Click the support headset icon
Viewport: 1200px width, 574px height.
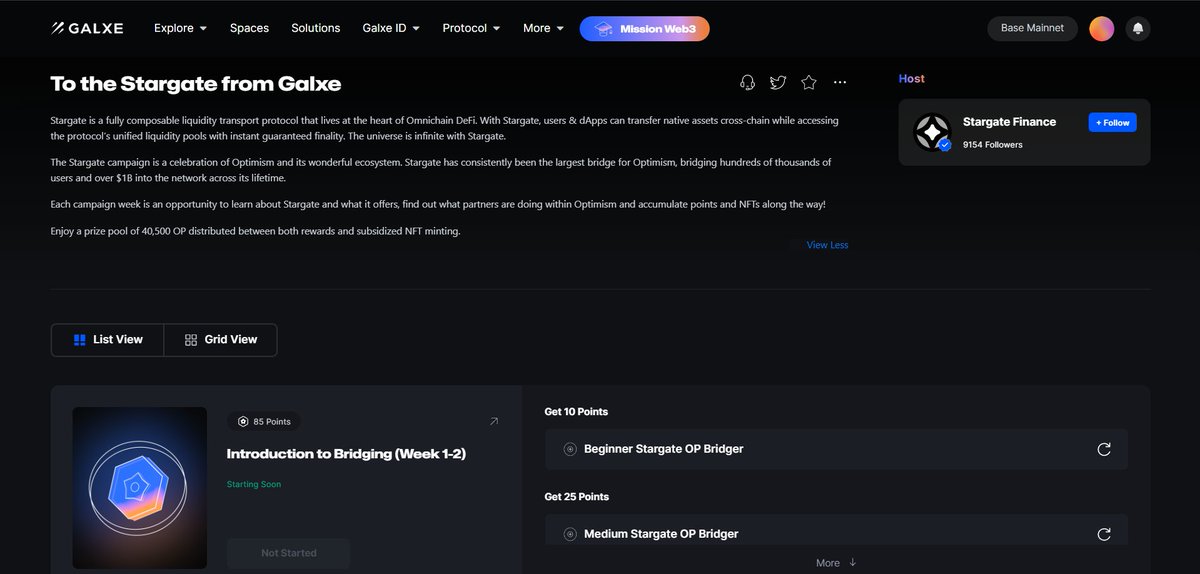pyautogui.click(x=747, y=83)
